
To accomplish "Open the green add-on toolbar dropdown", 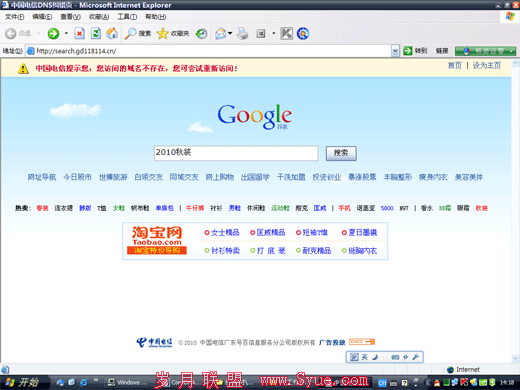I will [x=512, y=51].
